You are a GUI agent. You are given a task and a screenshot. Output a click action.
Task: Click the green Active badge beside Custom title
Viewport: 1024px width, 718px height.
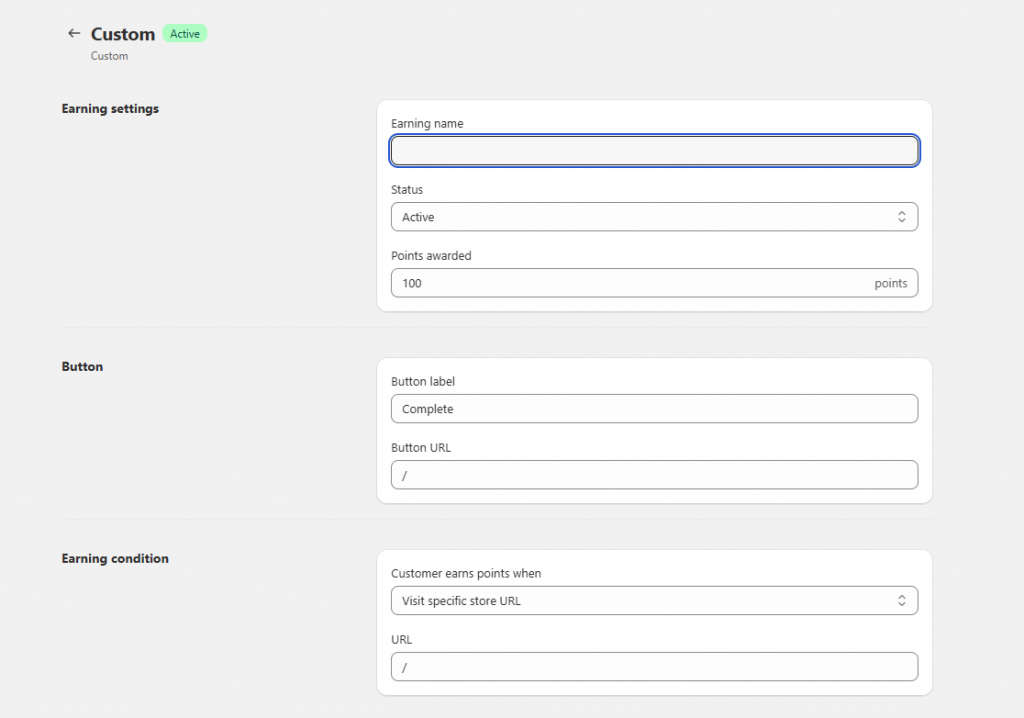184,33
